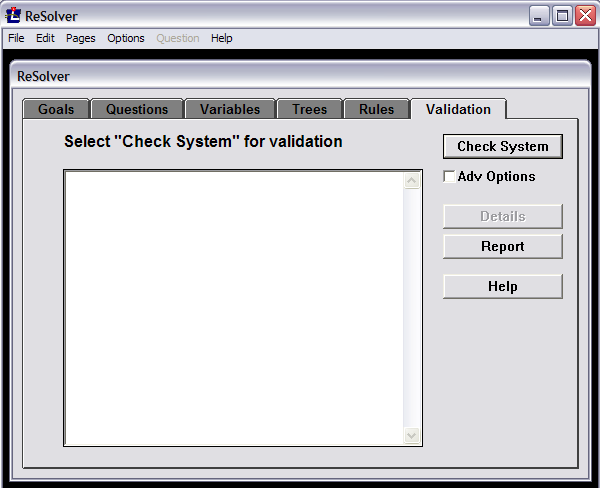Screen dimensions: 600x488
Task: Open the Edit menu
Action: coord(45,38)
